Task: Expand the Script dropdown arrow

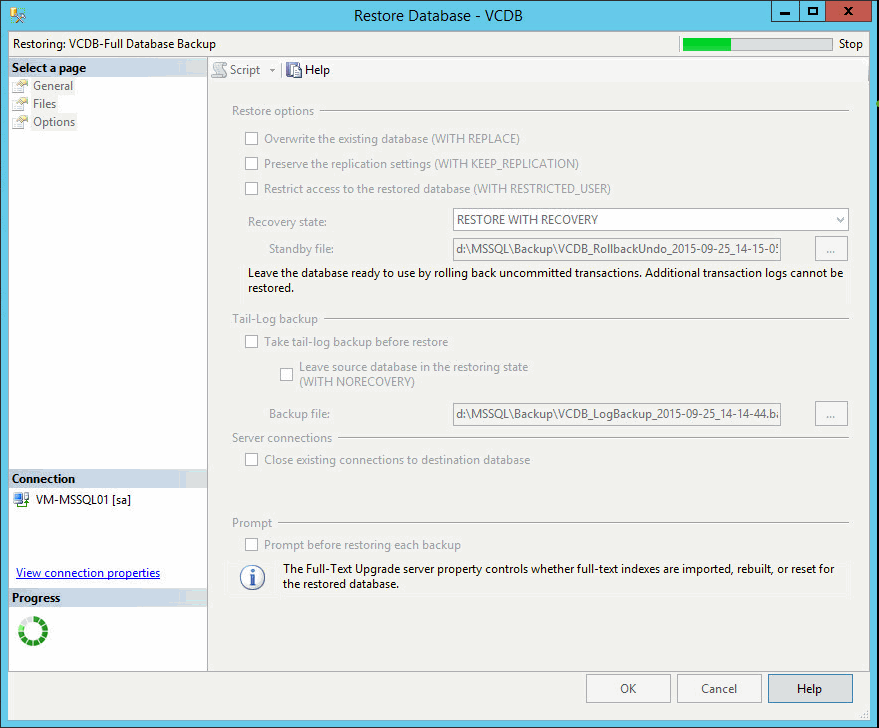Action: (272, 71)
